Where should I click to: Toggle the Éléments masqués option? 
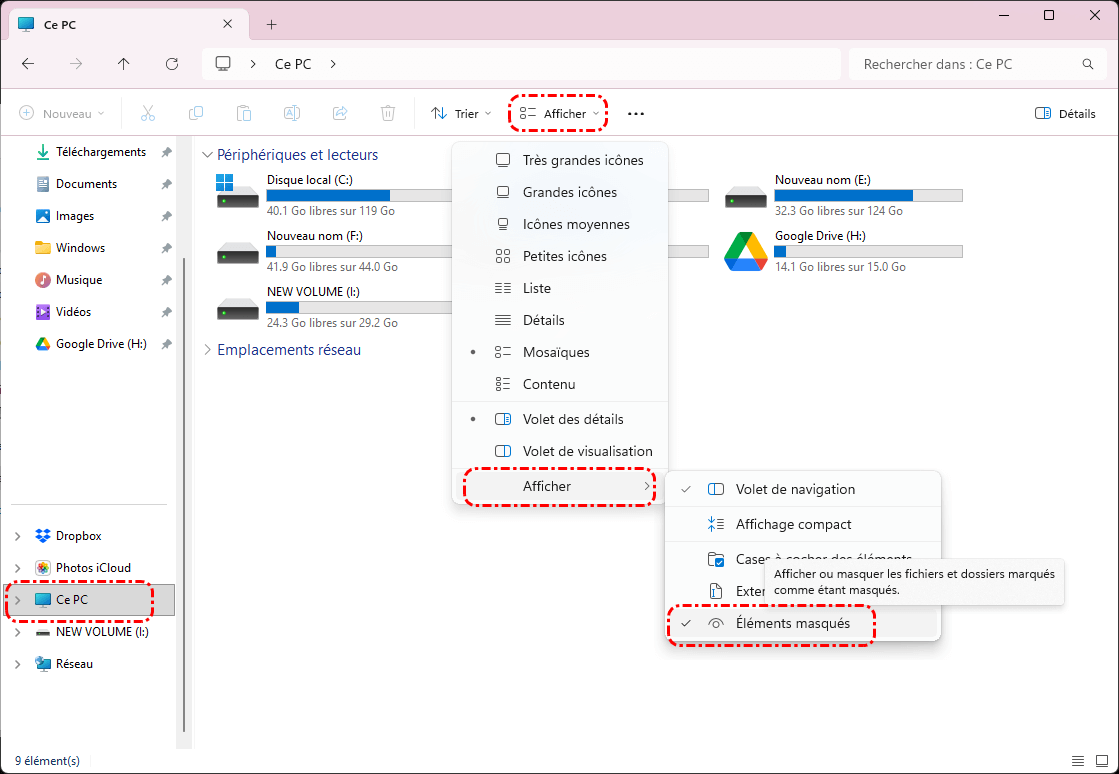tap(792, 623)
